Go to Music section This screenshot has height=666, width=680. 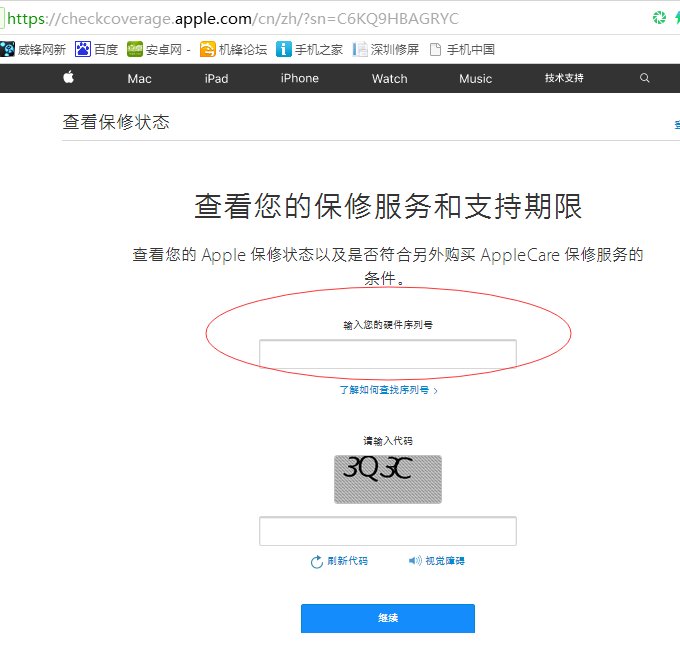click(475, 78)
